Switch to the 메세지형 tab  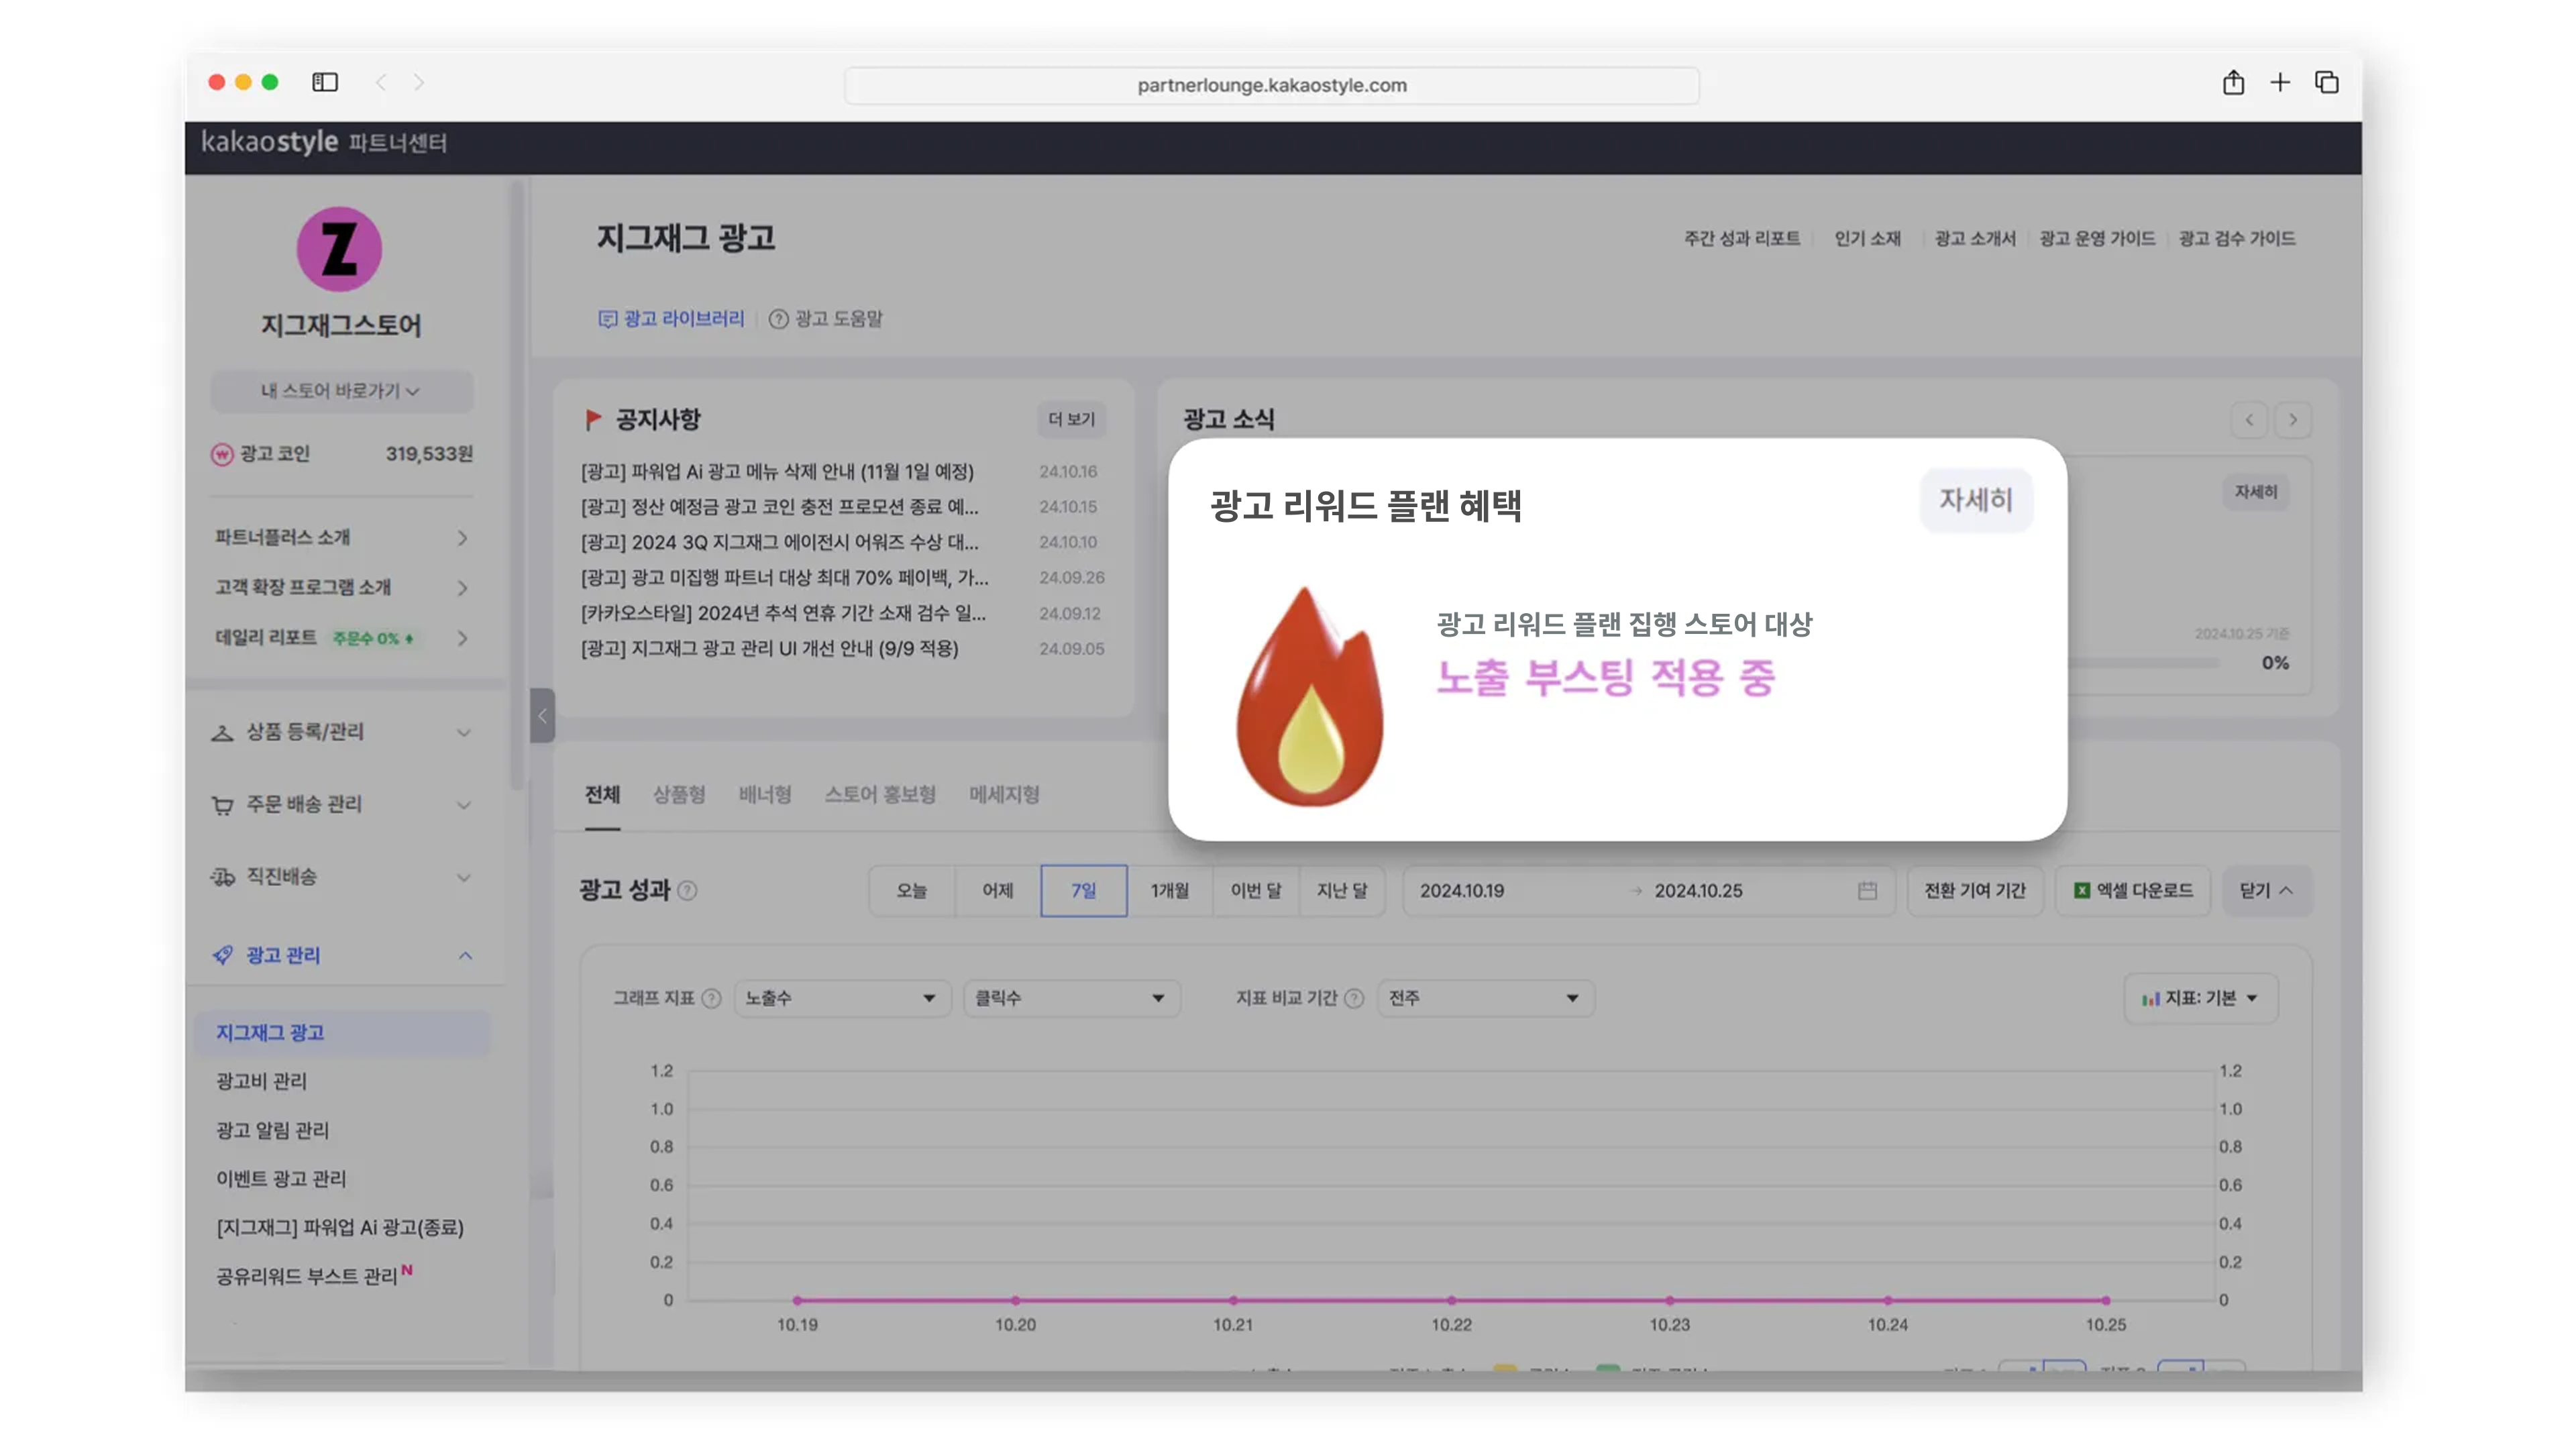click(1004, 795)
